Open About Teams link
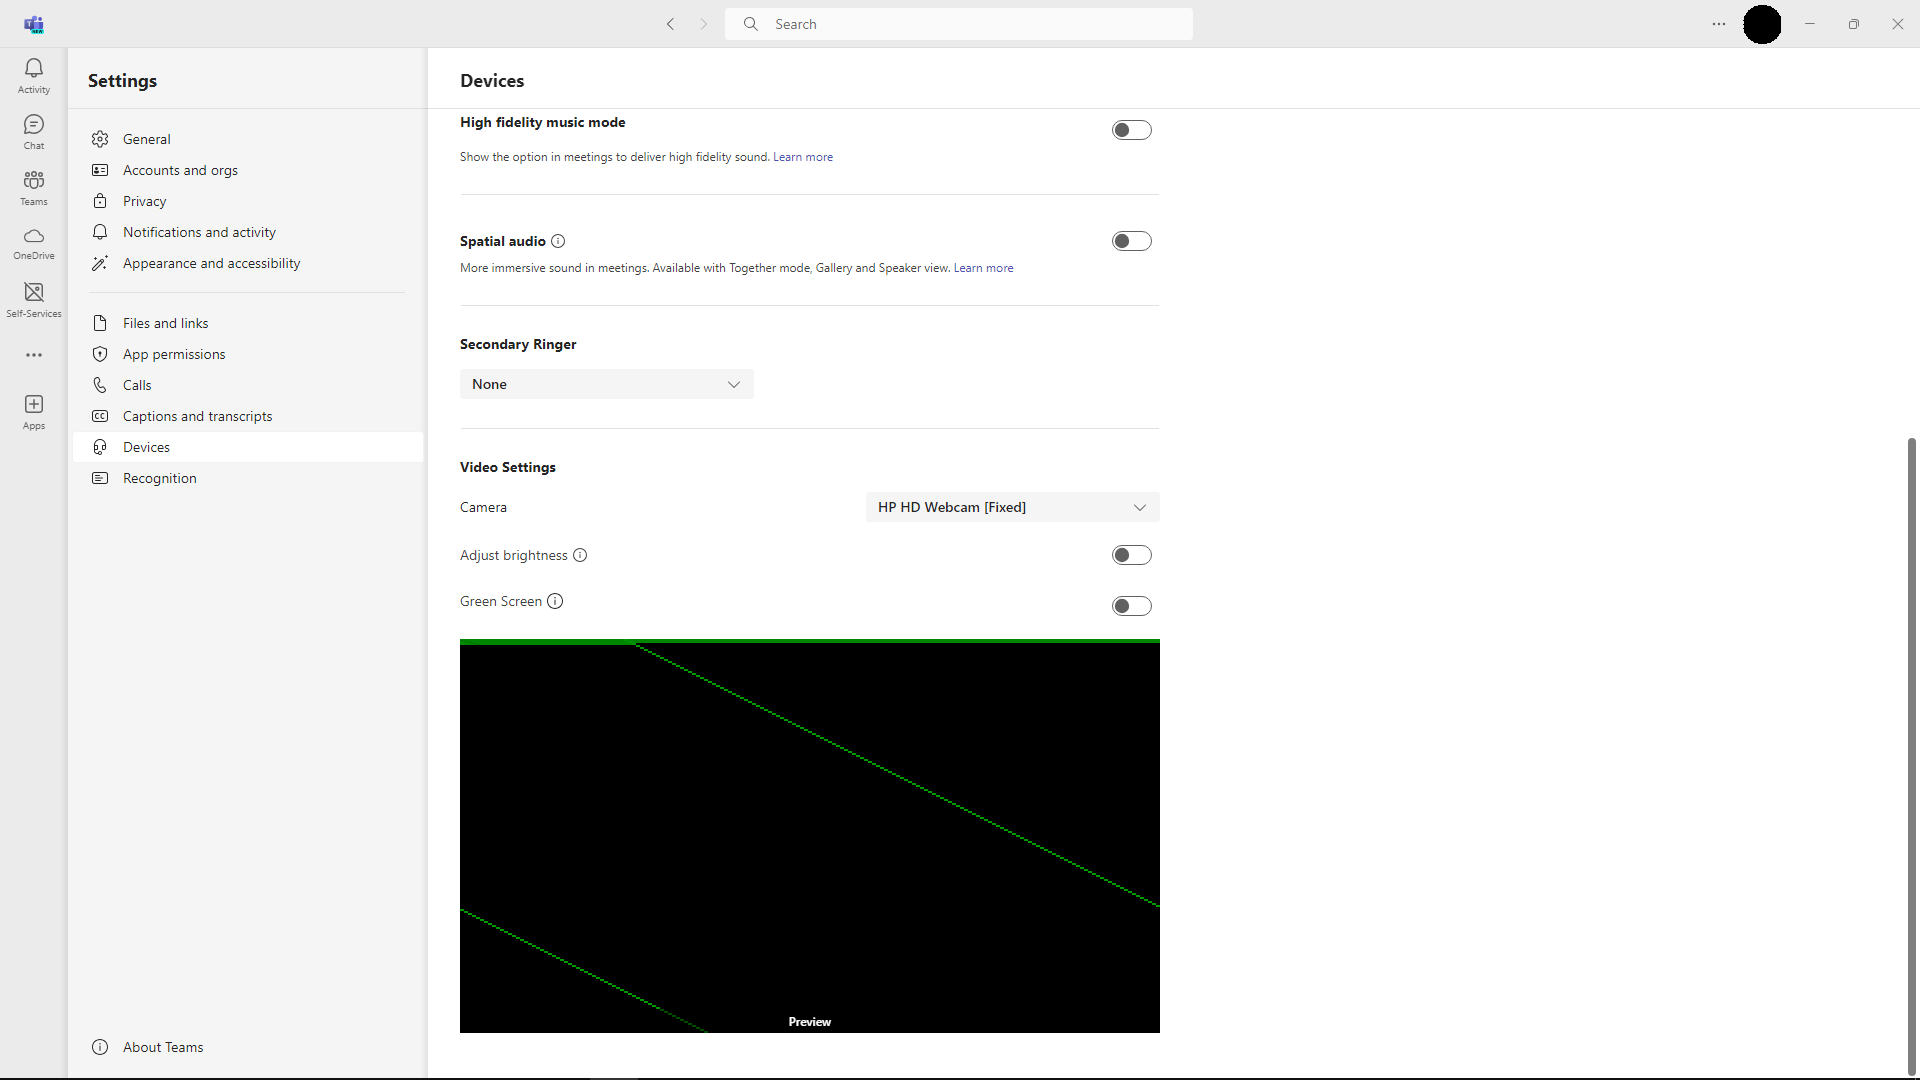 point(162,1047)
